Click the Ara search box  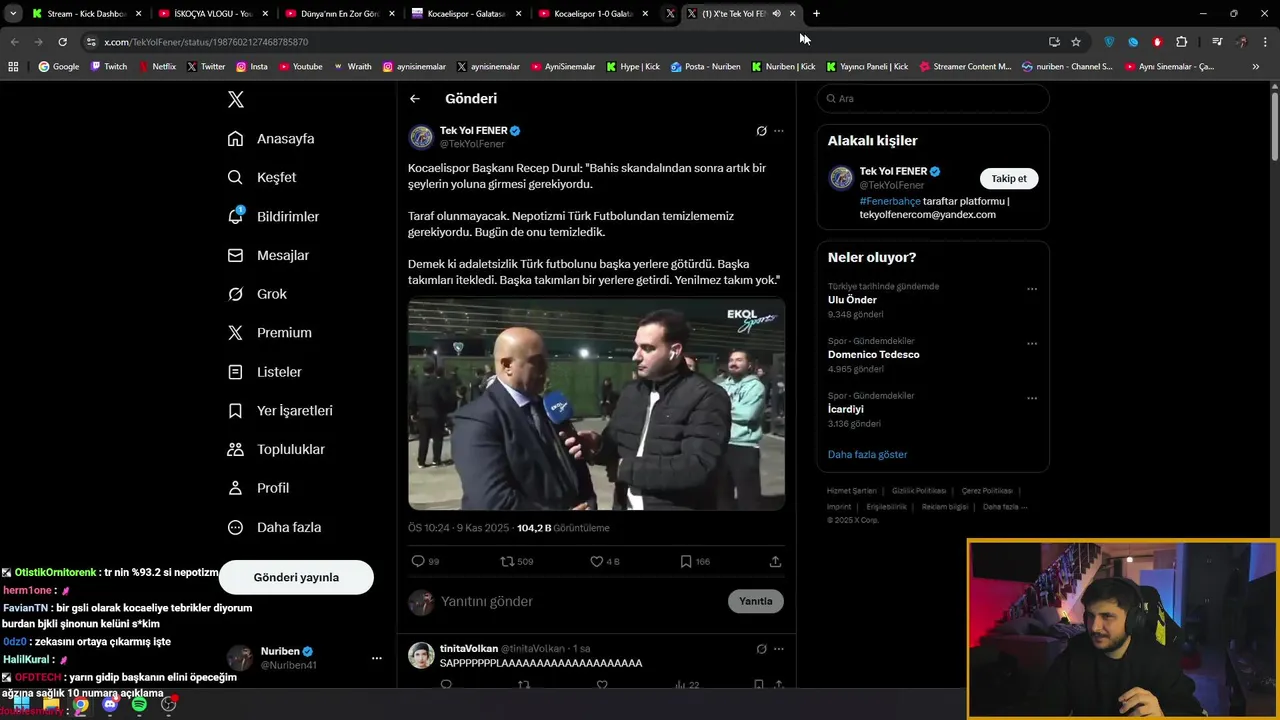point(933,99)
